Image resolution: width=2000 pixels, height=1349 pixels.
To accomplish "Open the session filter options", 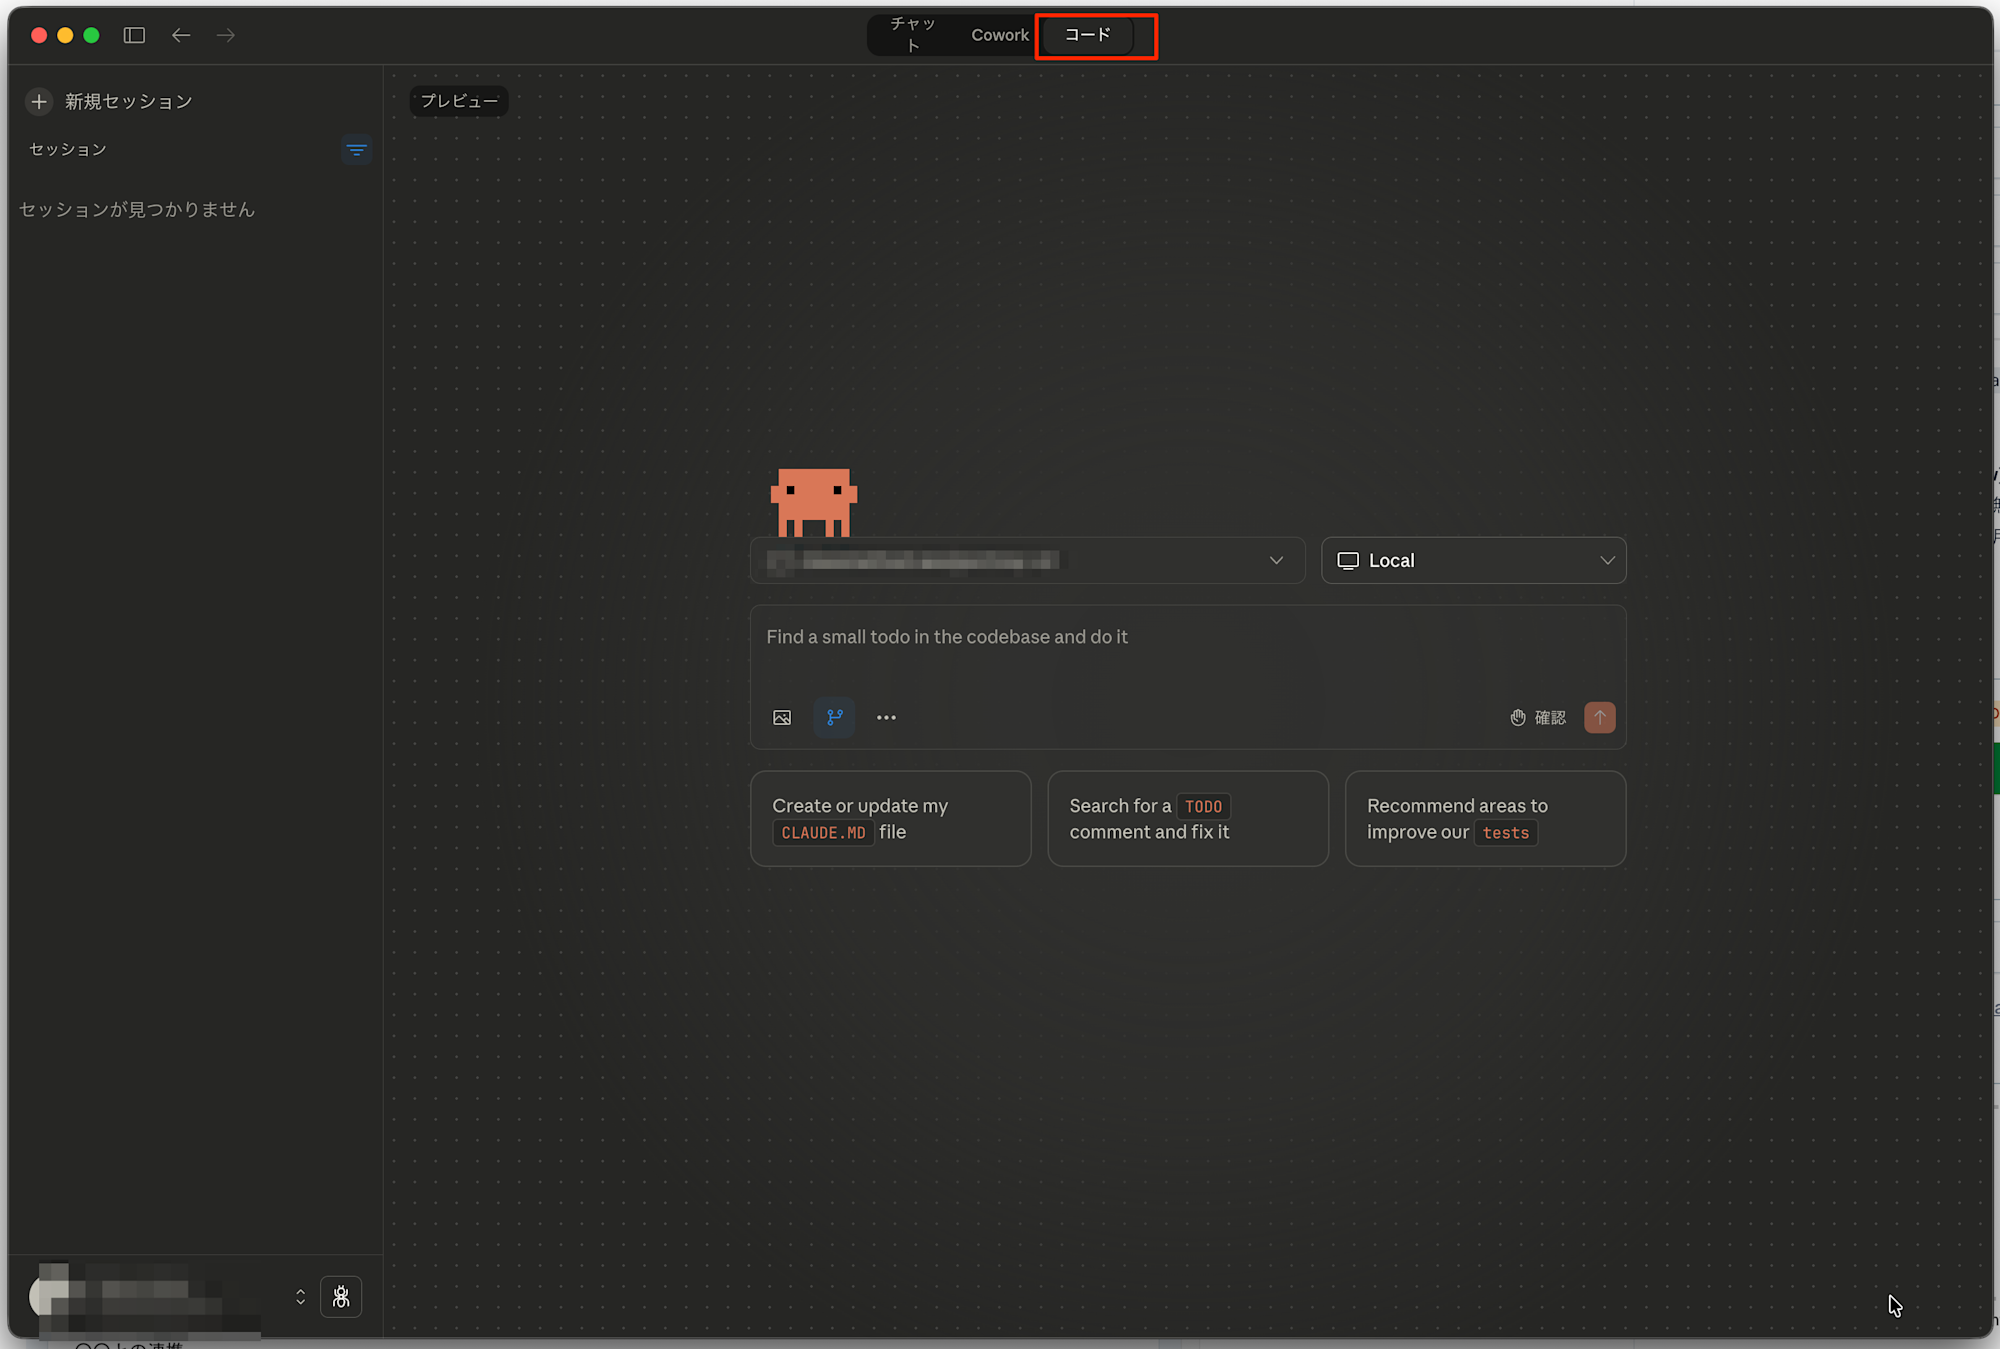I will [357, 150].
